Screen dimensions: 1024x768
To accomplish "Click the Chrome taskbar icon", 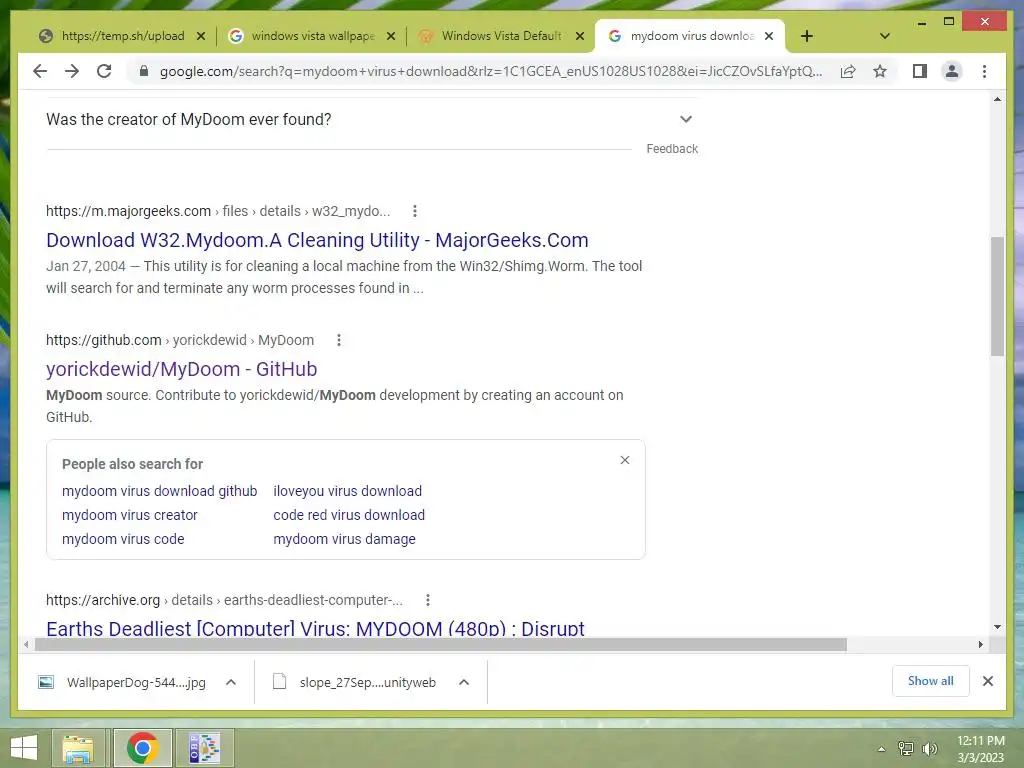I will point(142,748).
